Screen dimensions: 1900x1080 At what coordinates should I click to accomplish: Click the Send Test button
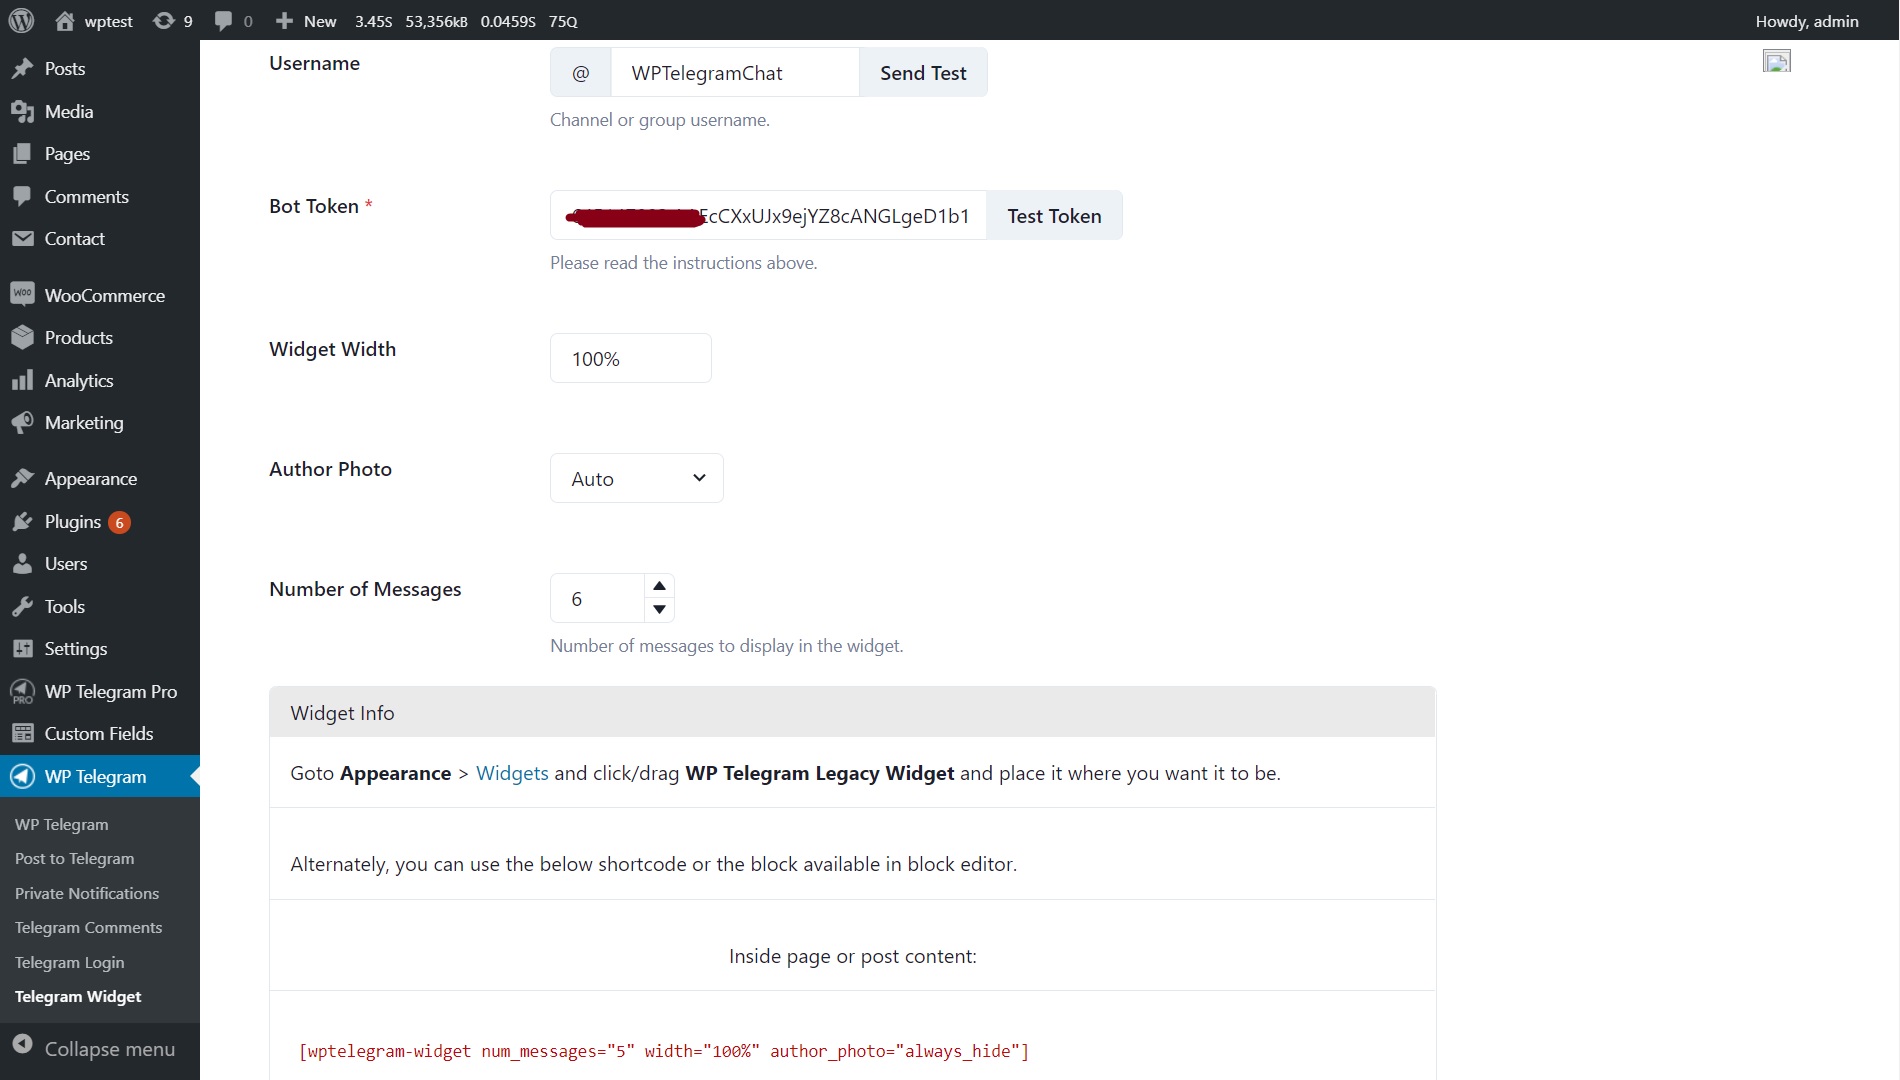pyautogui.click(x=923, y=72)
